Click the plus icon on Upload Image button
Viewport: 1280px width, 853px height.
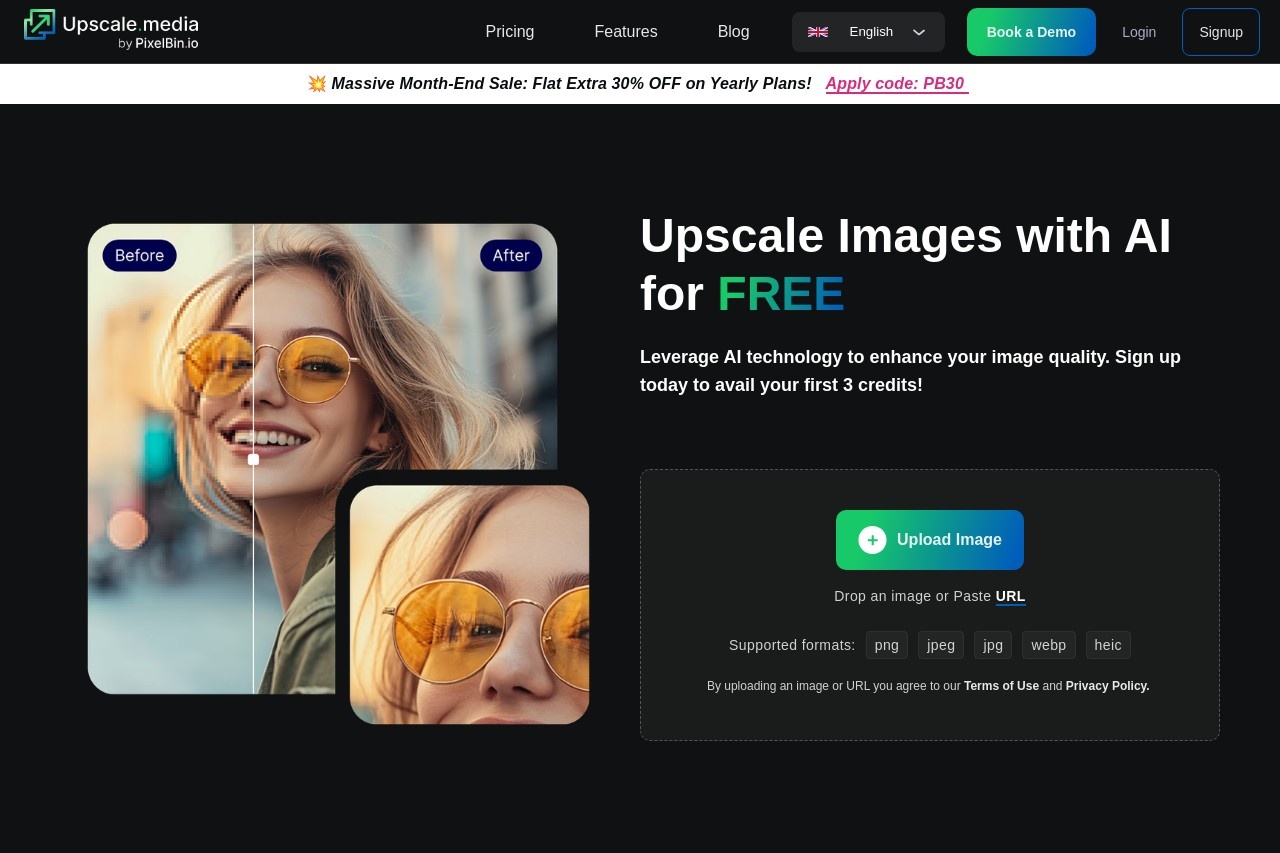pyautogui.click(x=872, y=539)
